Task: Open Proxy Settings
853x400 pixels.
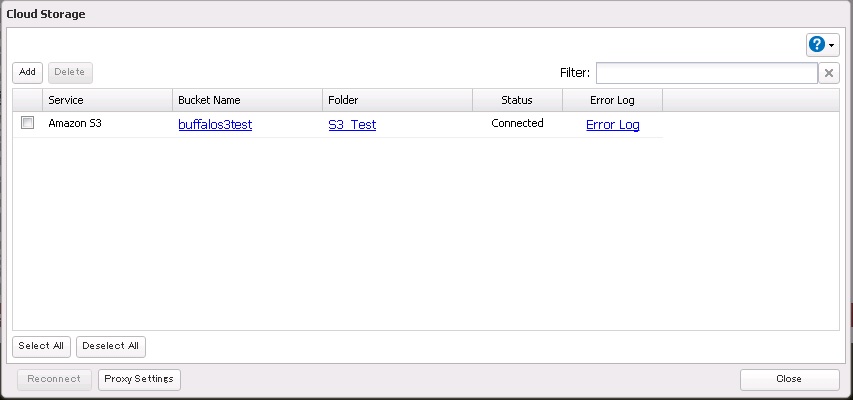Action: pyautogui.click(x=139, y=379)
